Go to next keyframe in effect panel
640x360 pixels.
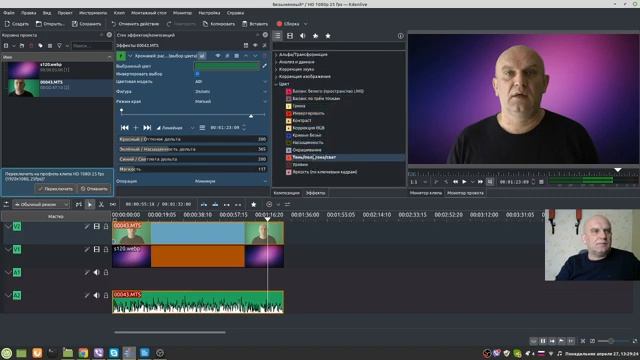coord(147,128)
